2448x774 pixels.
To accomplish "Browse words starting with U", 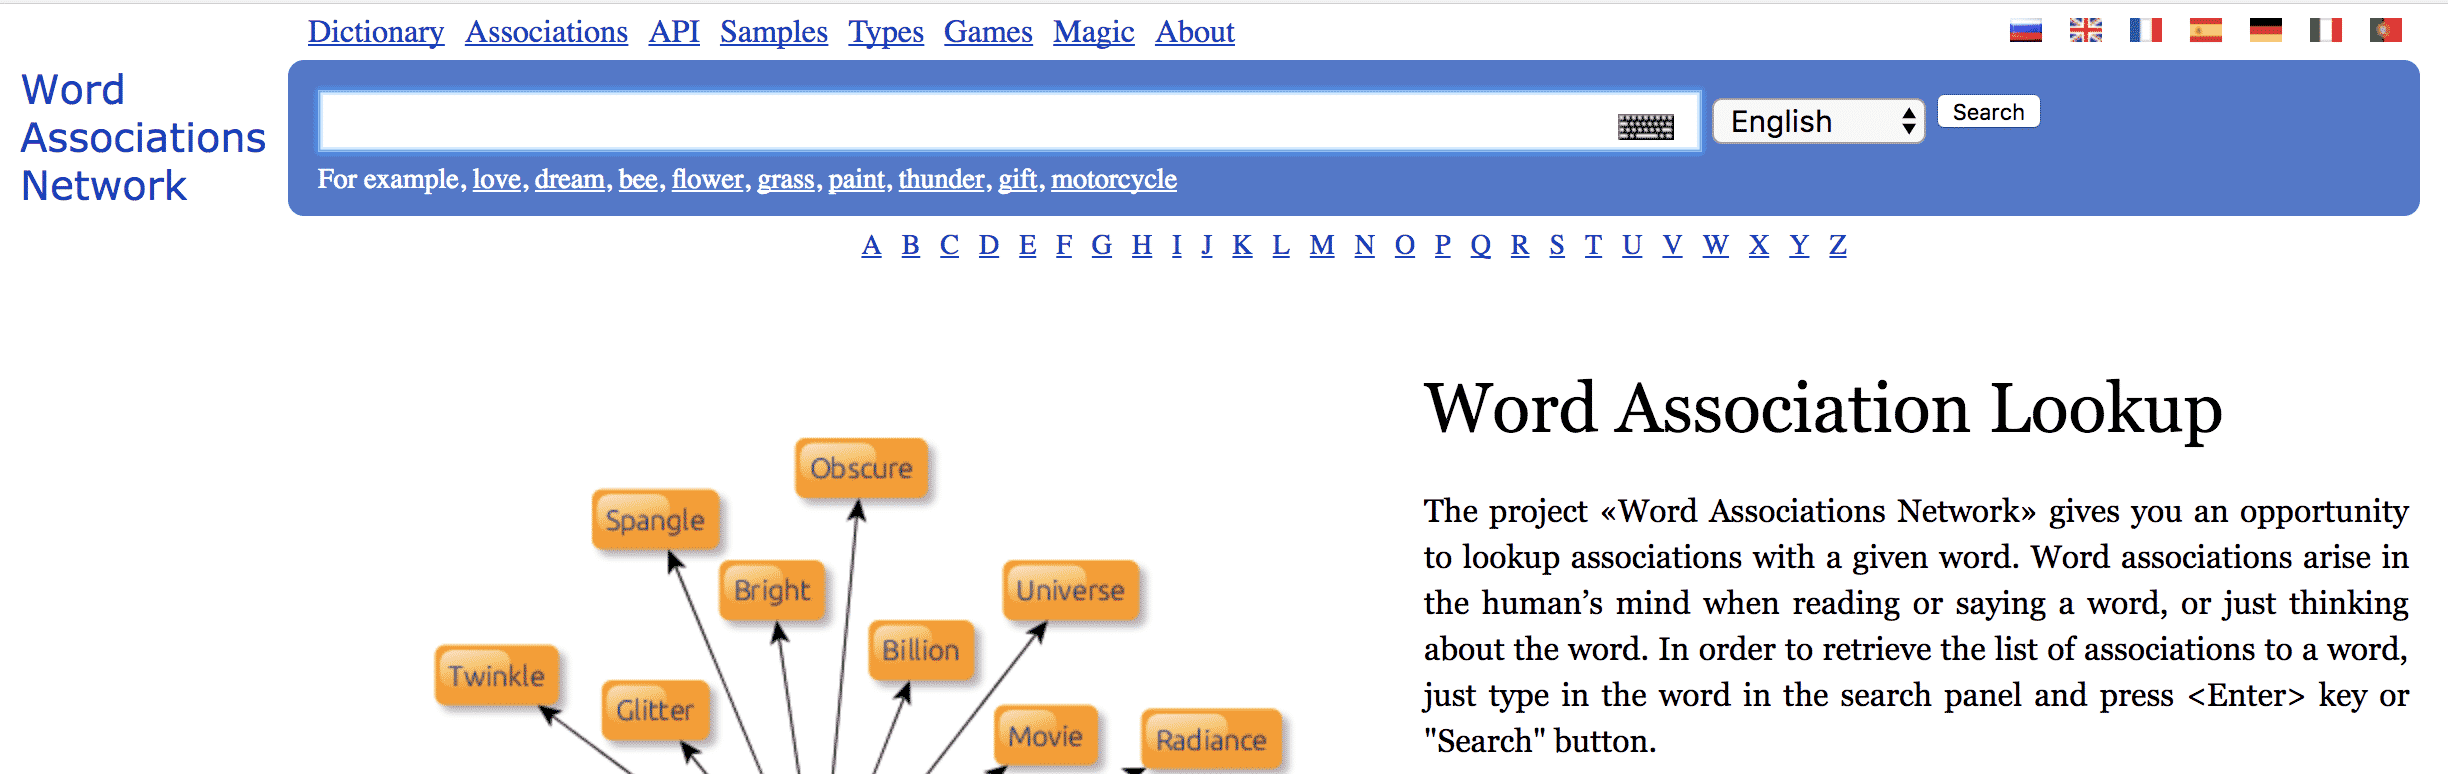I will pos(1632,245).
